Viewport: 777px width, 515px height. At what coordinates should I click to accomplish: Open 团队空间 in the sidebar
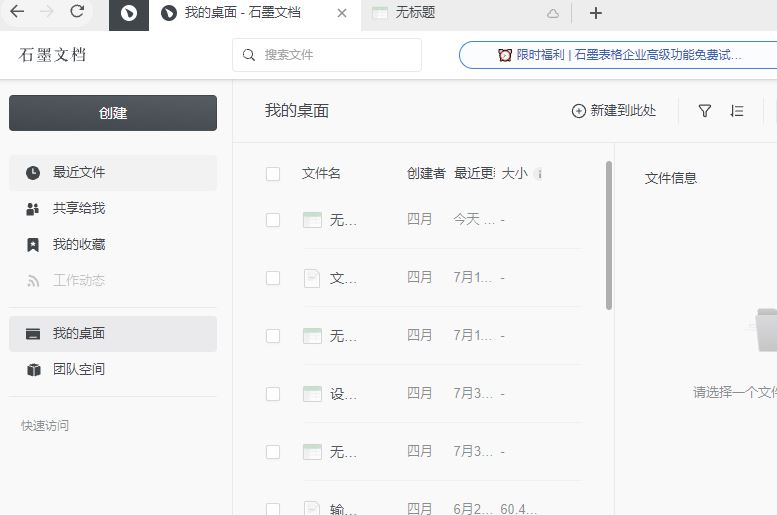(x=113, y=369)
